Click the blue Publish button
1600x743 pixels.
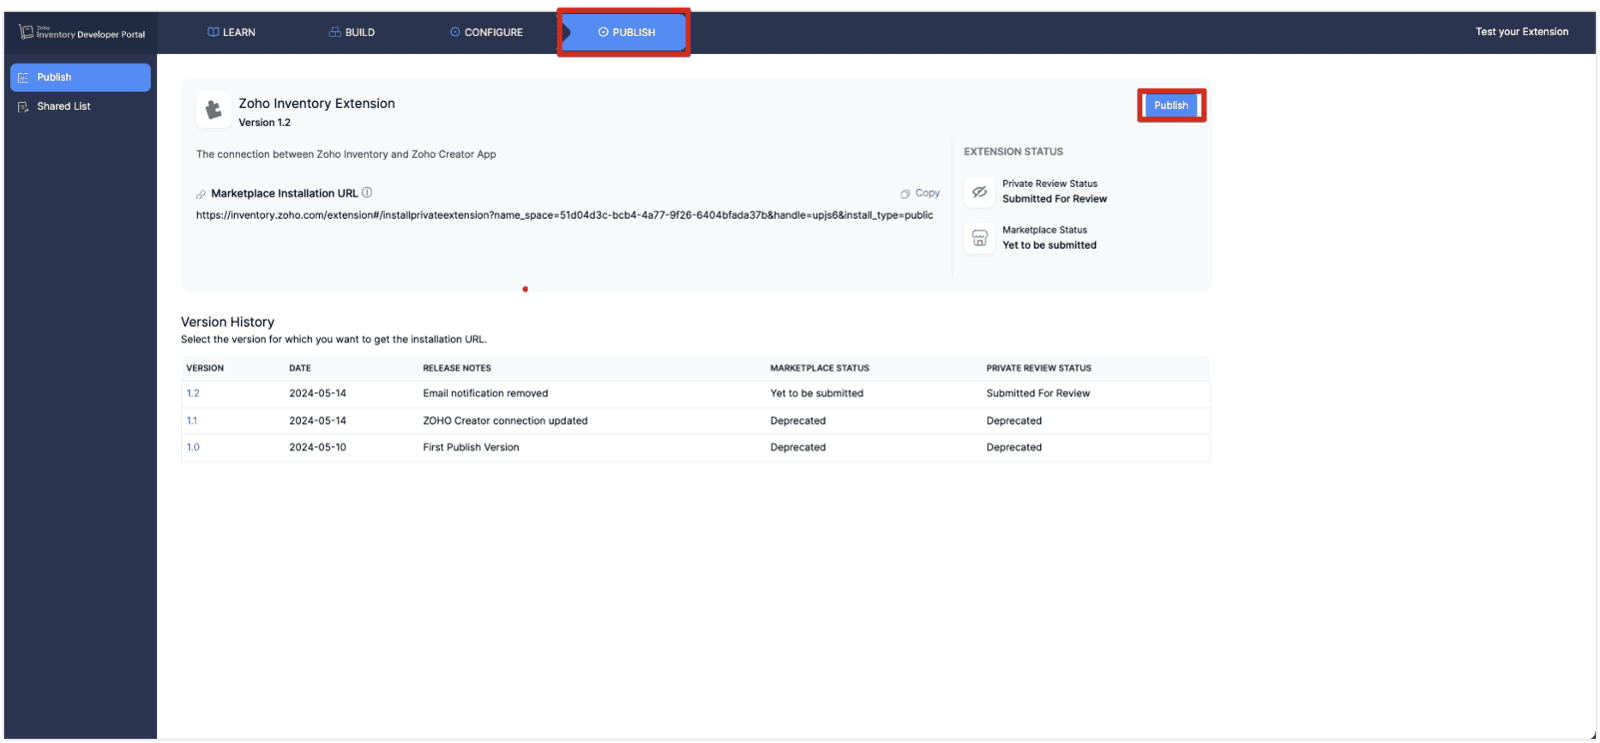(x=1171, y=105)
